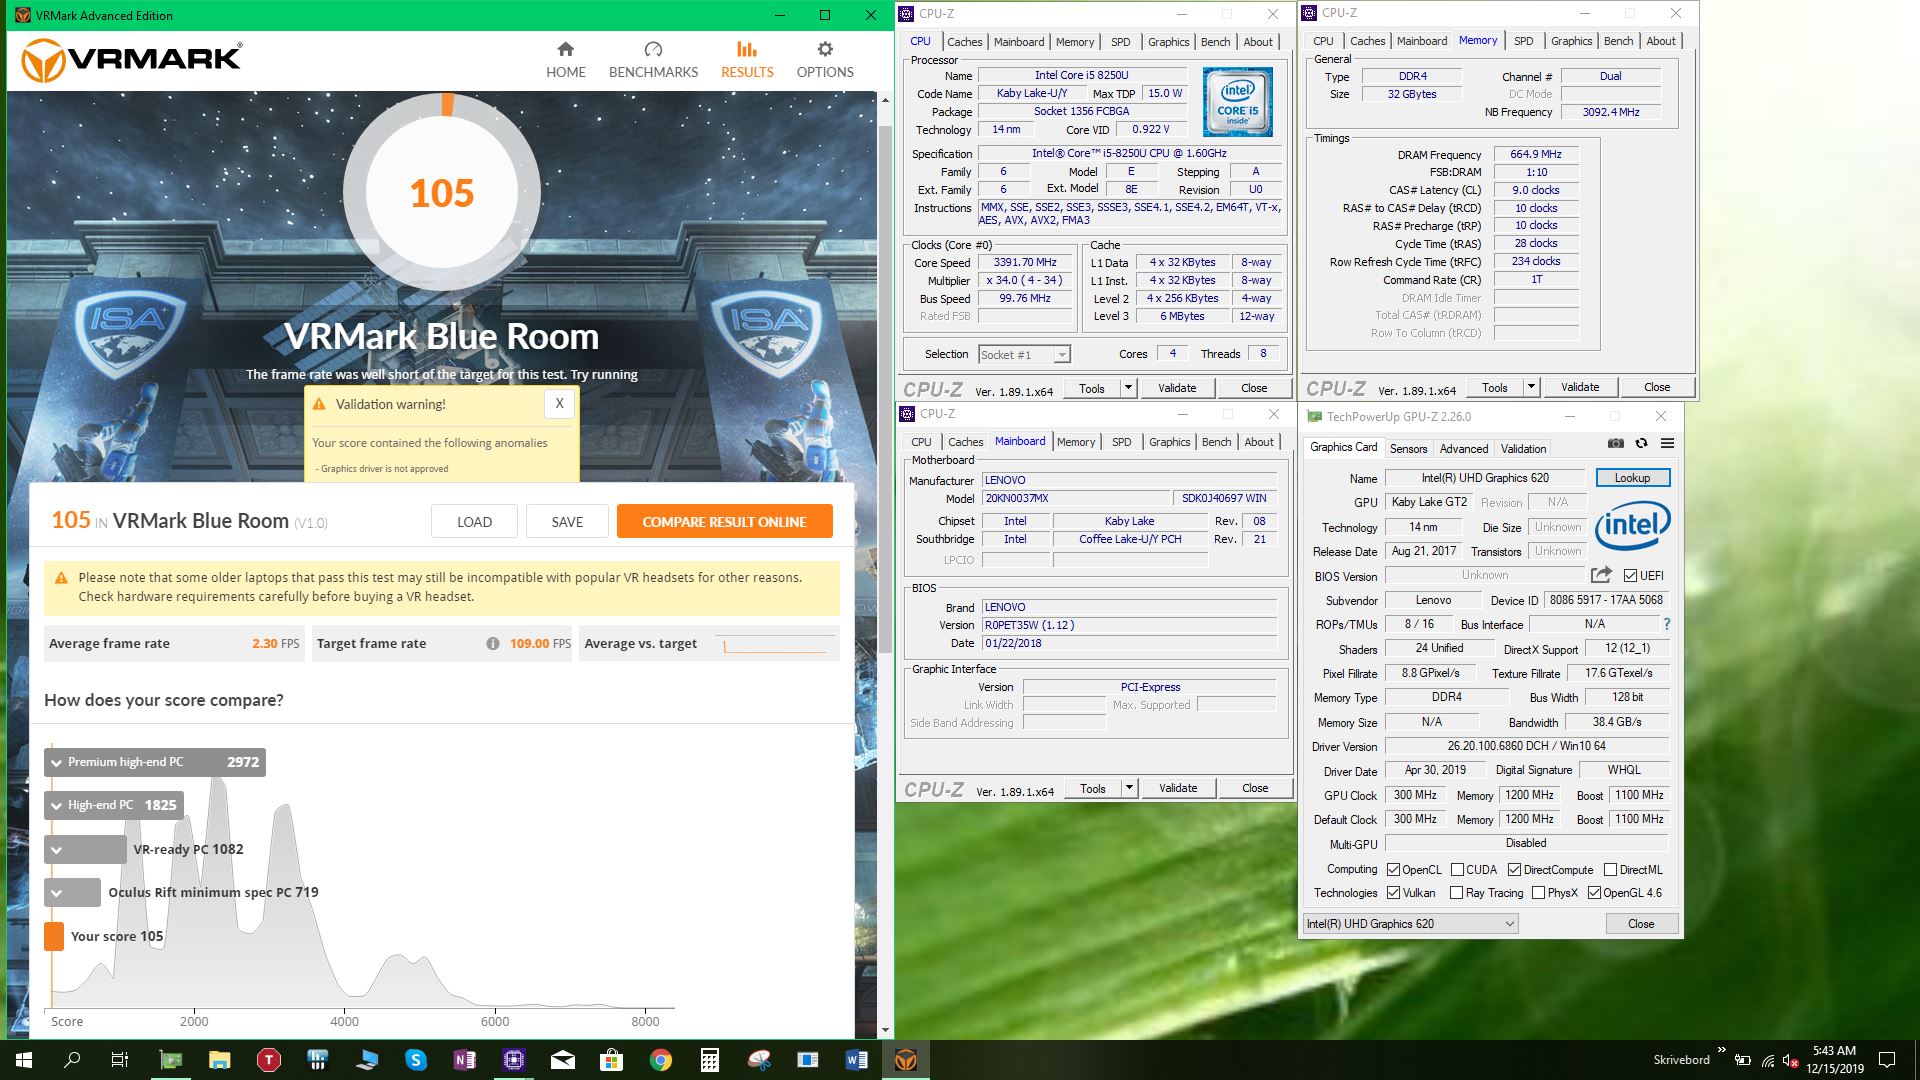Dismiss the Validation warning with X
The image size is (1920, 1080).
click(559, 404)
